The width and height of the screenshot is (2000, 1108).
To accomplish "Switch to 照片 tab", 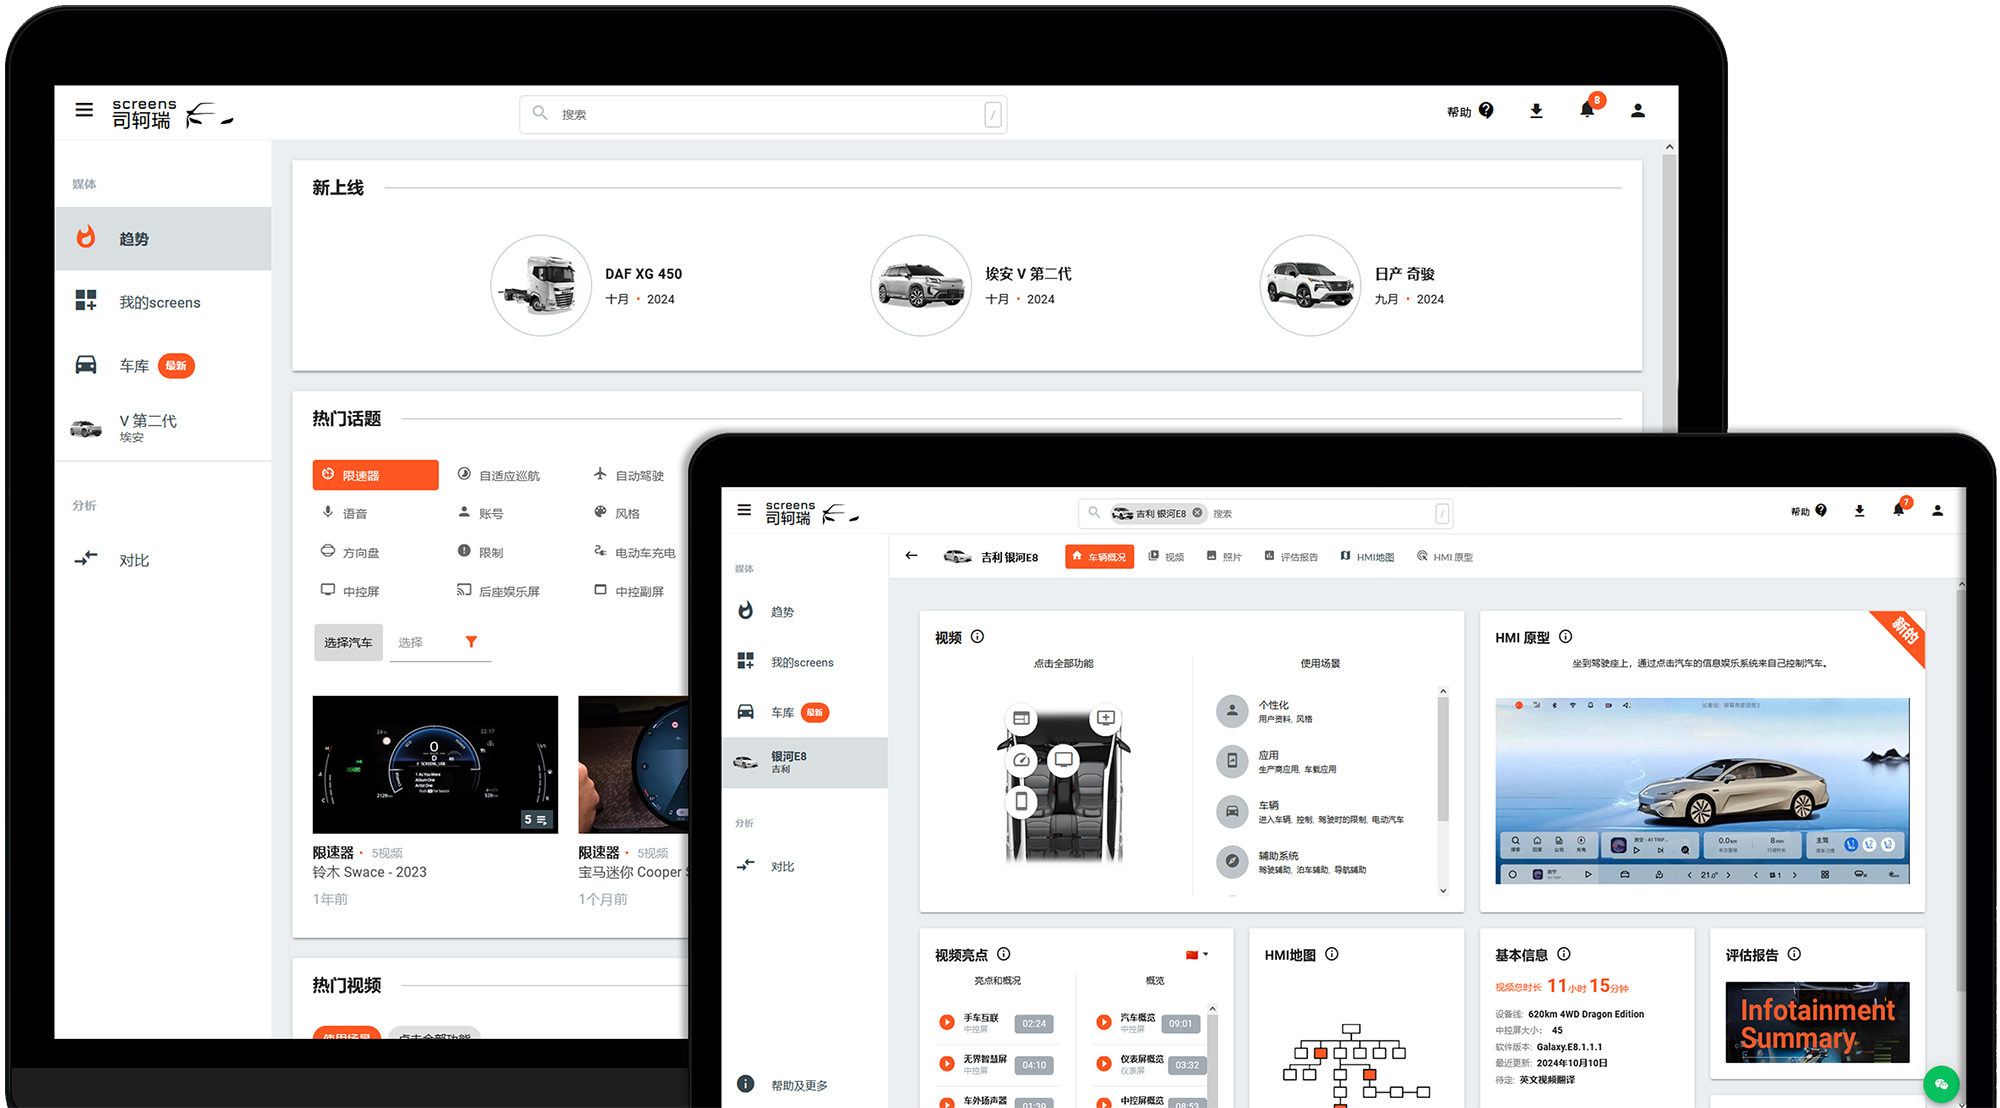I will pyautogui.click(x=1224, y=557).
